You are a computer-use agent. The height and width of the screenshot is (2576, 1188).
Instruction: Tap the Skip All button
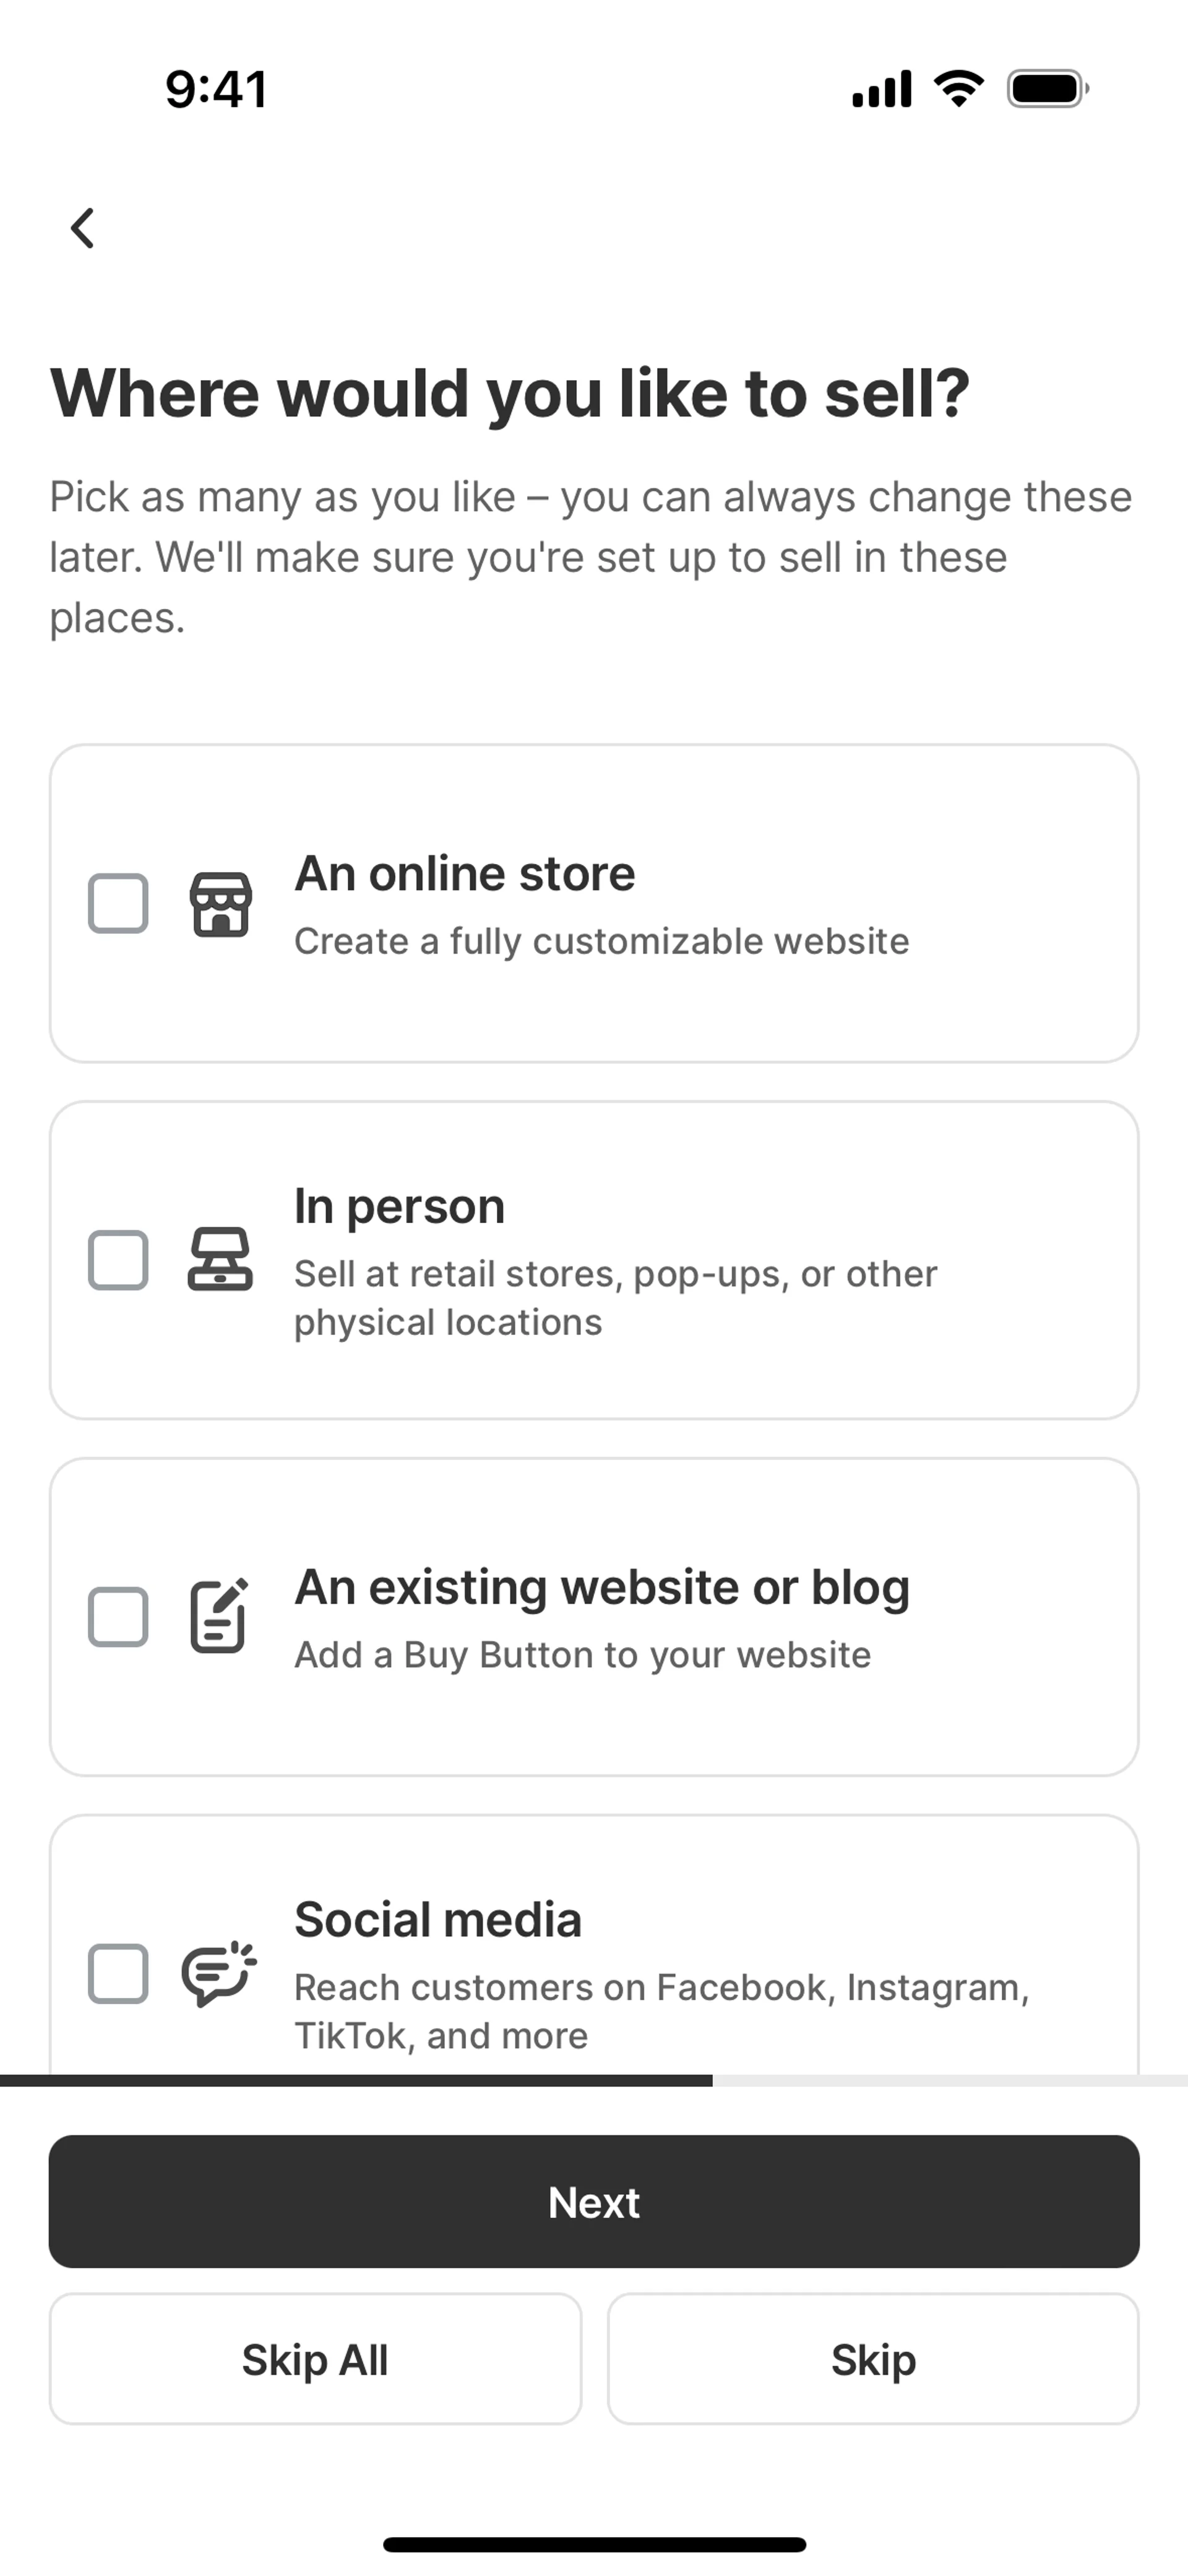[315, 2360]
